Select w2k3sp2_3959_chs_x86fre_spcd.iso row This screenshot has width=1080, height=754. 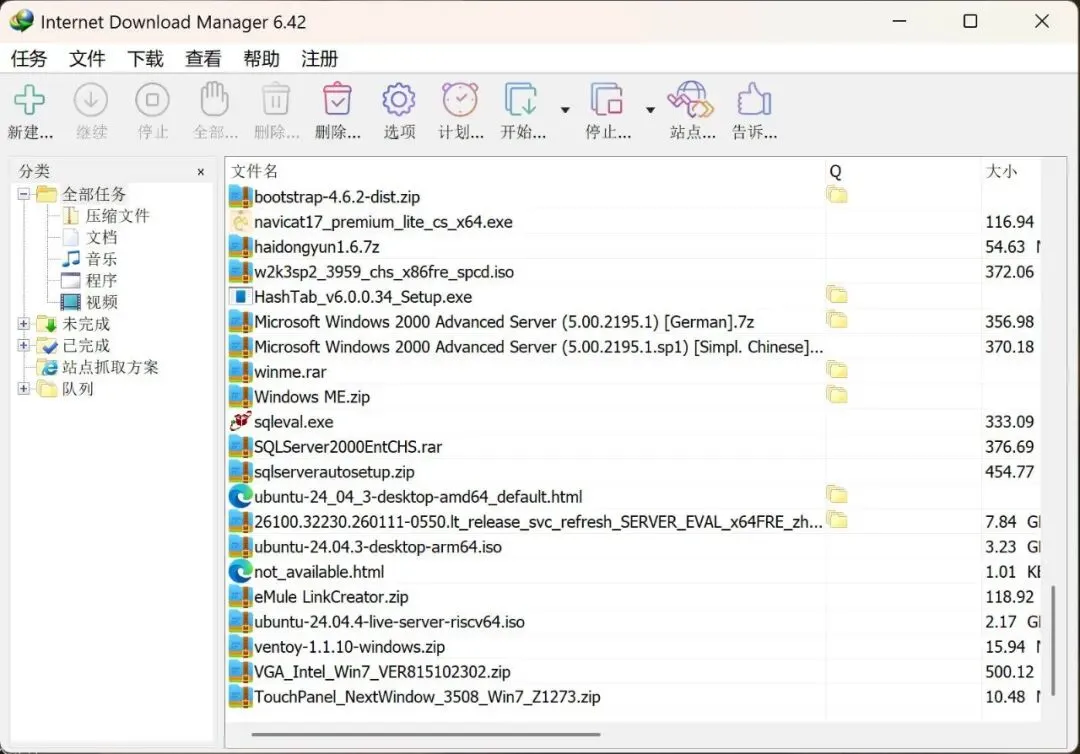634,272
